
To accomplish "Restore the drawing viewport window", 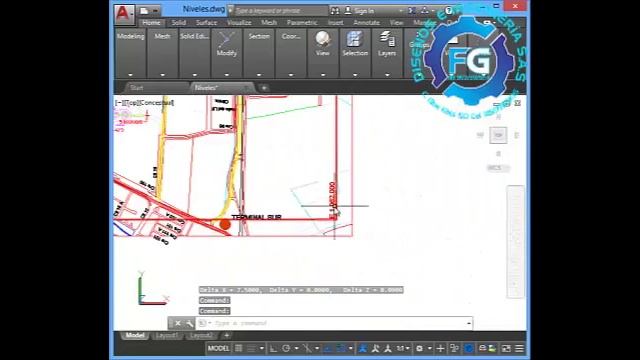I will pos(507,104).
